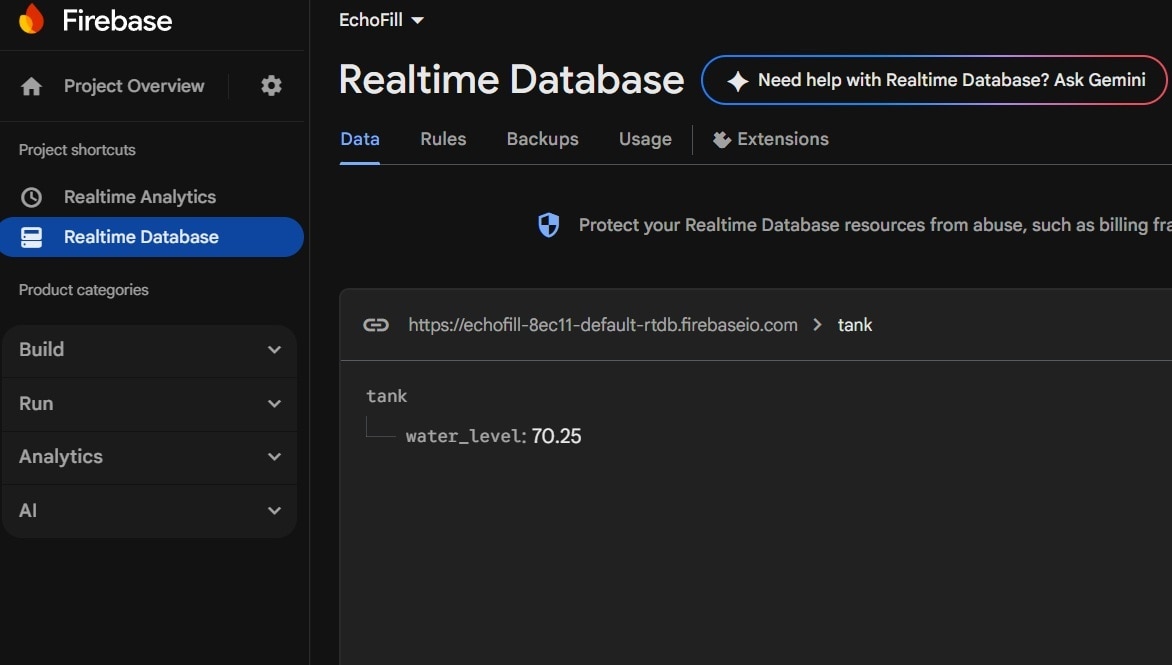Screen dimensions: 1172x665
Task: Expand the AI category
Action: click(x=150, y=511)
